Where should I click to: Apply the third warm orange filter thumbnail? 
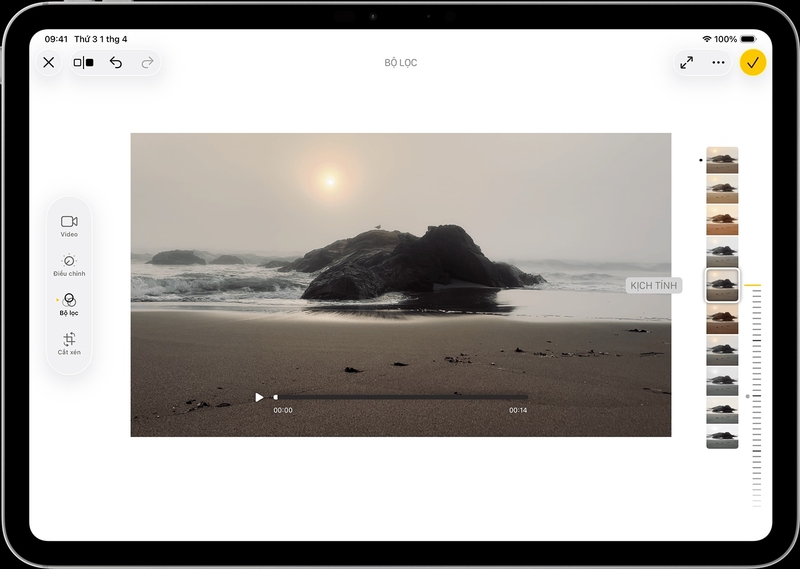(x=722, y=220)
